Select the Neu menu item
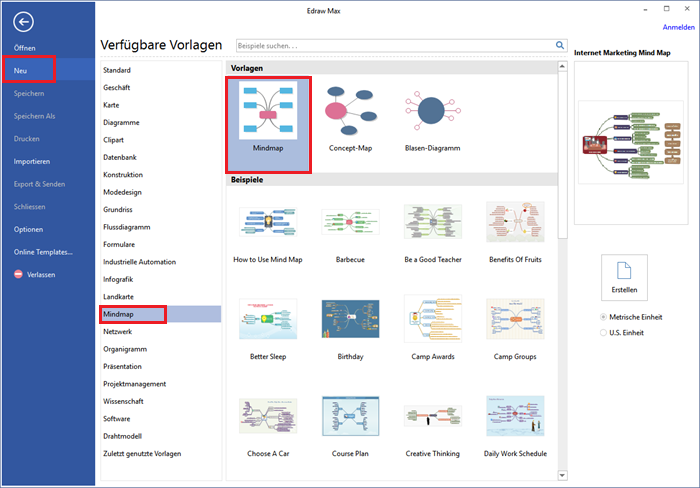This screenshot has width=700, height=488. (20, 71)
